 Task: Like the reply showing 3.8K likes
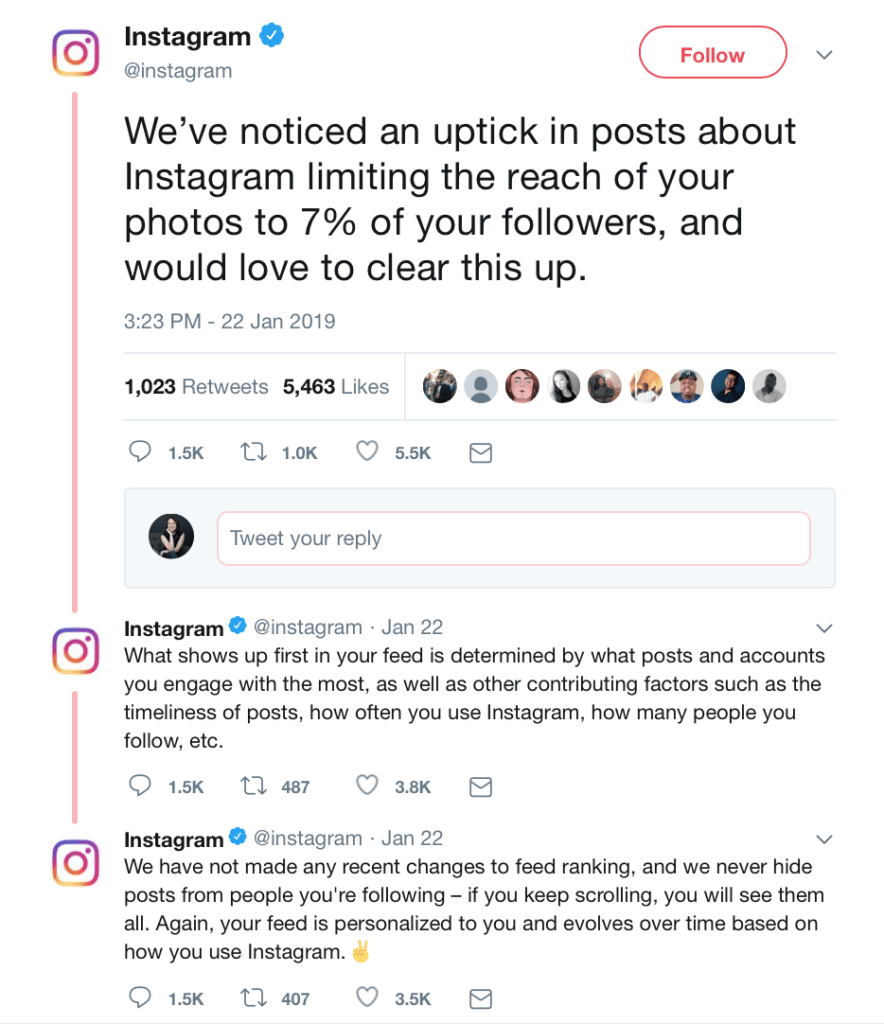[367, 785]
